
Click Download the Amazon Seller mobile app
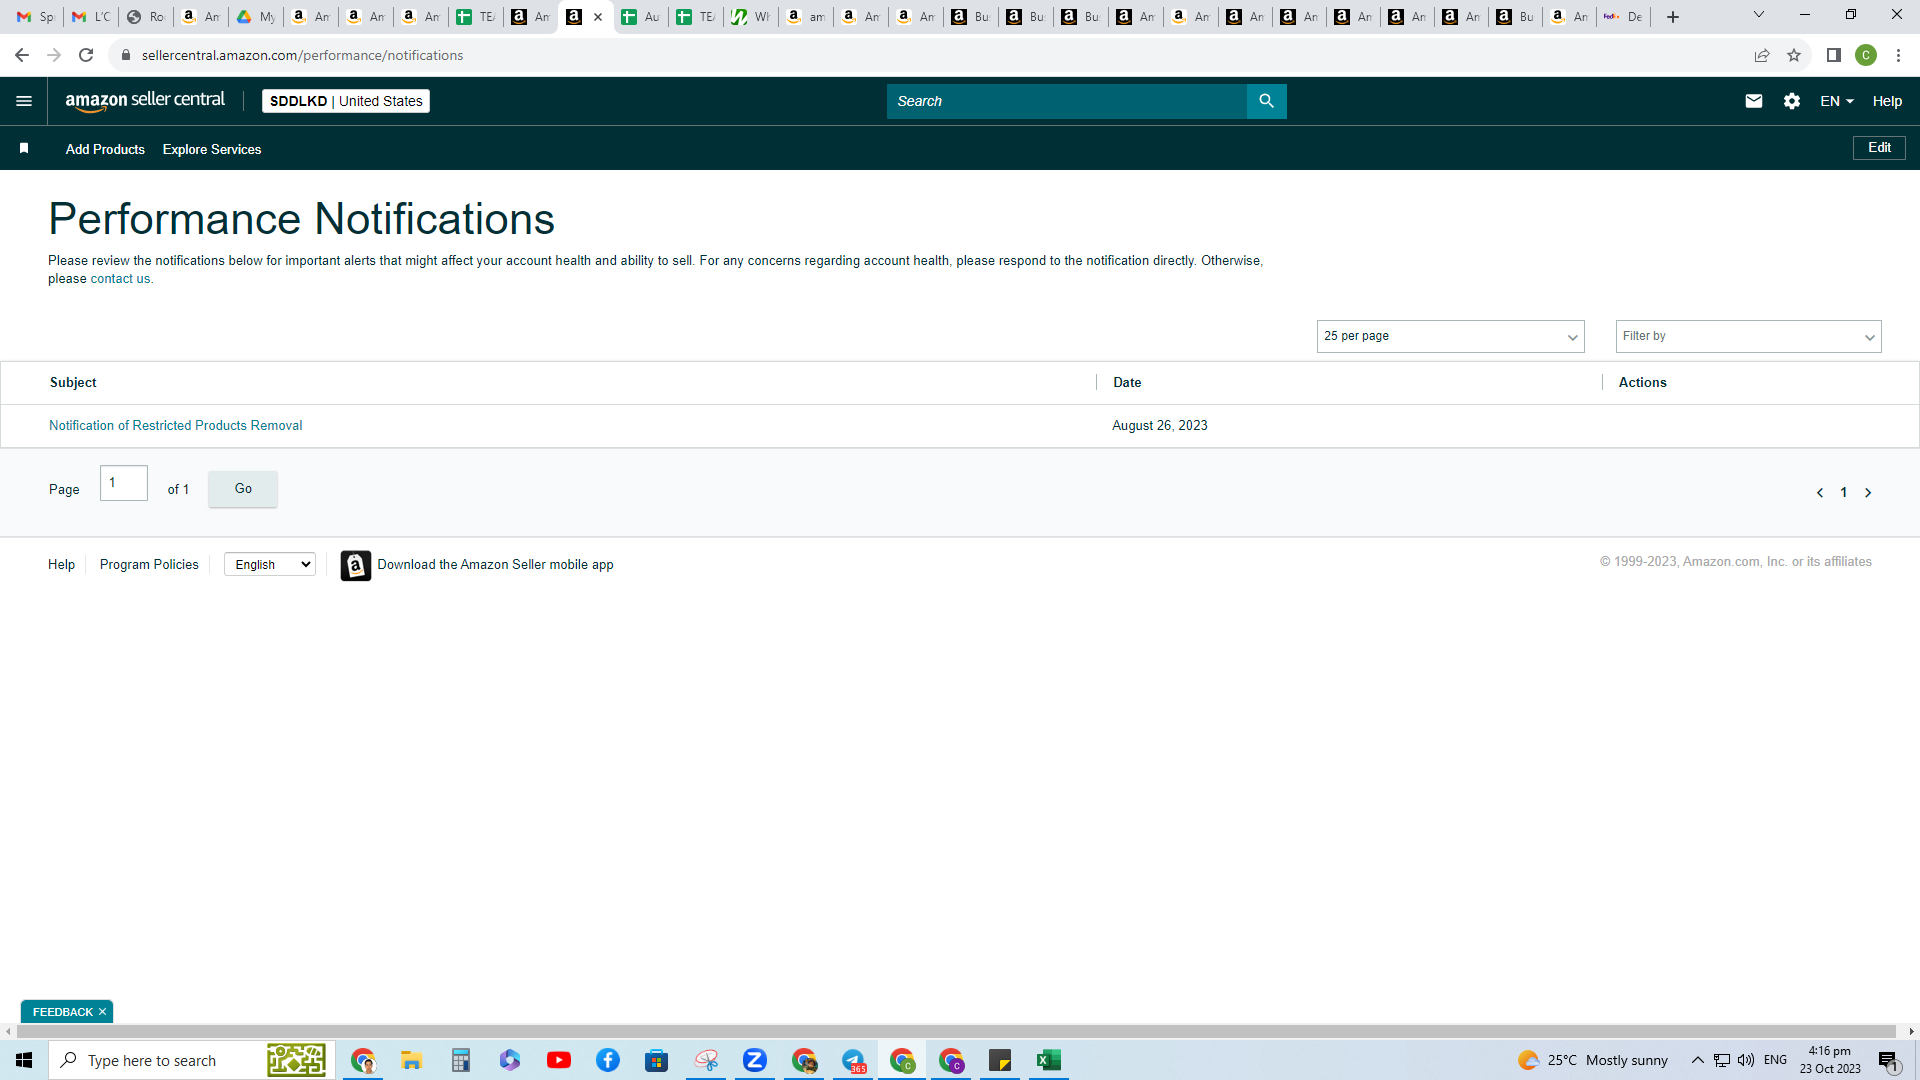point(495,565)
